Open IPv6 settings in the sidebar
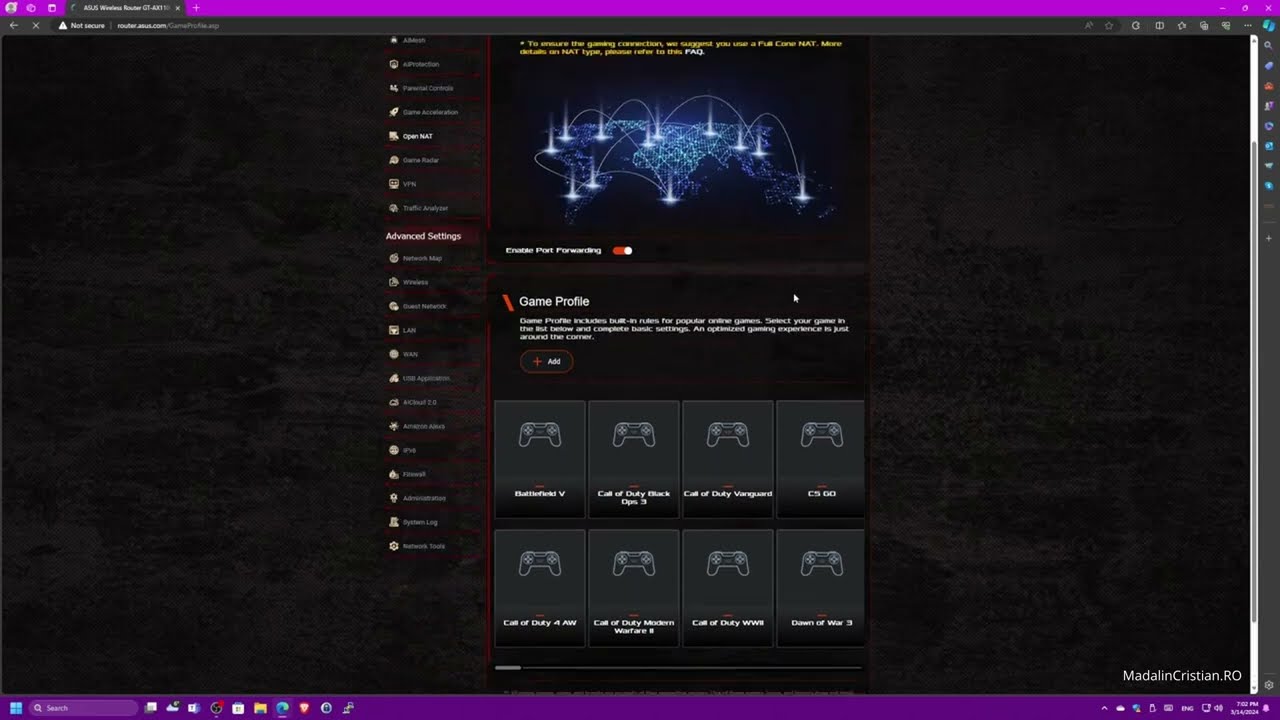 coord(409,450)
